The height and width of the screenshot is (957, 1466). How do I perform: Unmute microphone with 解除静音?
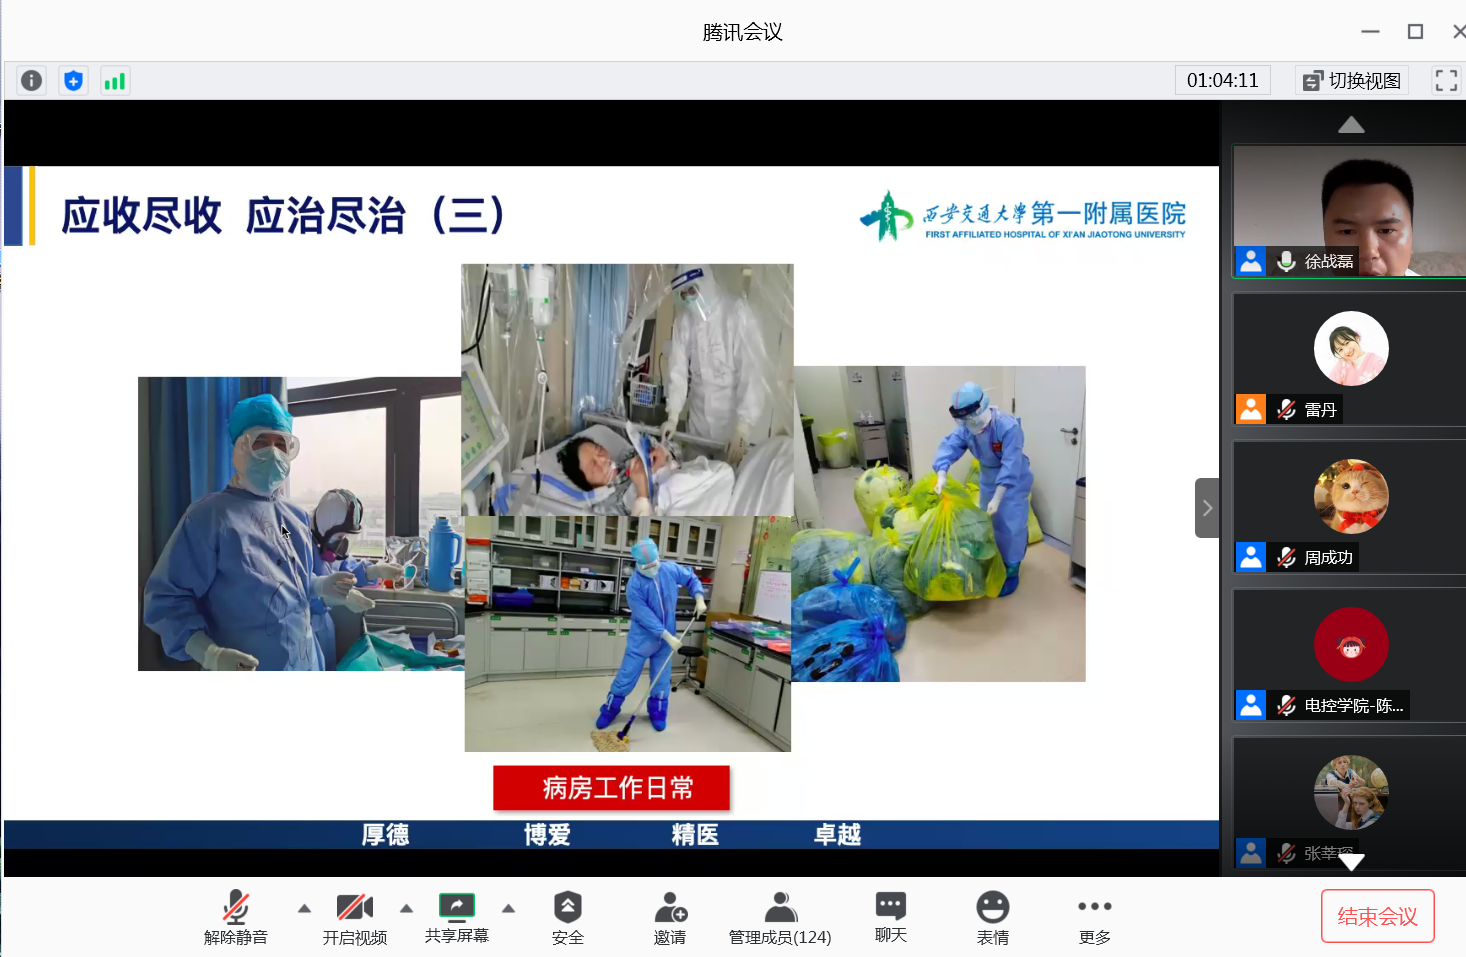point(236,918)
